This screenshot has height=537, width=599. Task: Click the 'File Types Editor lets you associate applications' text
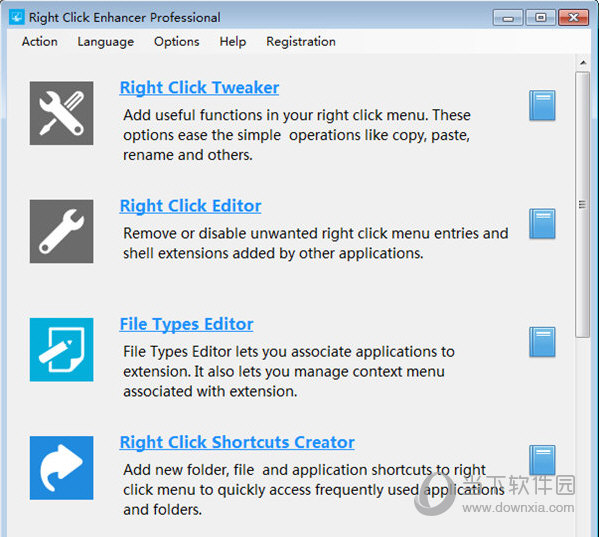point(289,371)
